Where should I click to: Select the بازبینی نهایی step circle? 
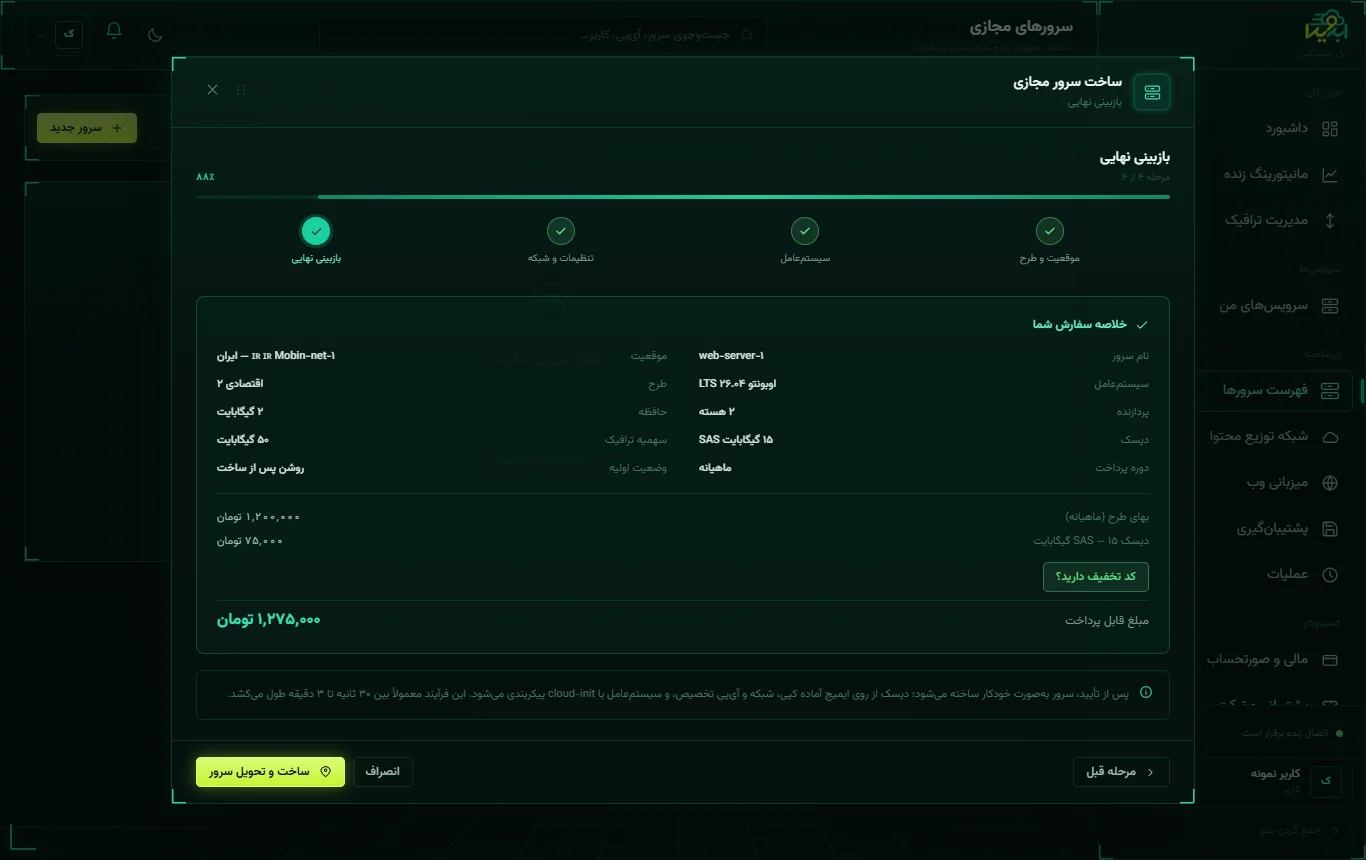pyautogui.click(x=316, y=231)
